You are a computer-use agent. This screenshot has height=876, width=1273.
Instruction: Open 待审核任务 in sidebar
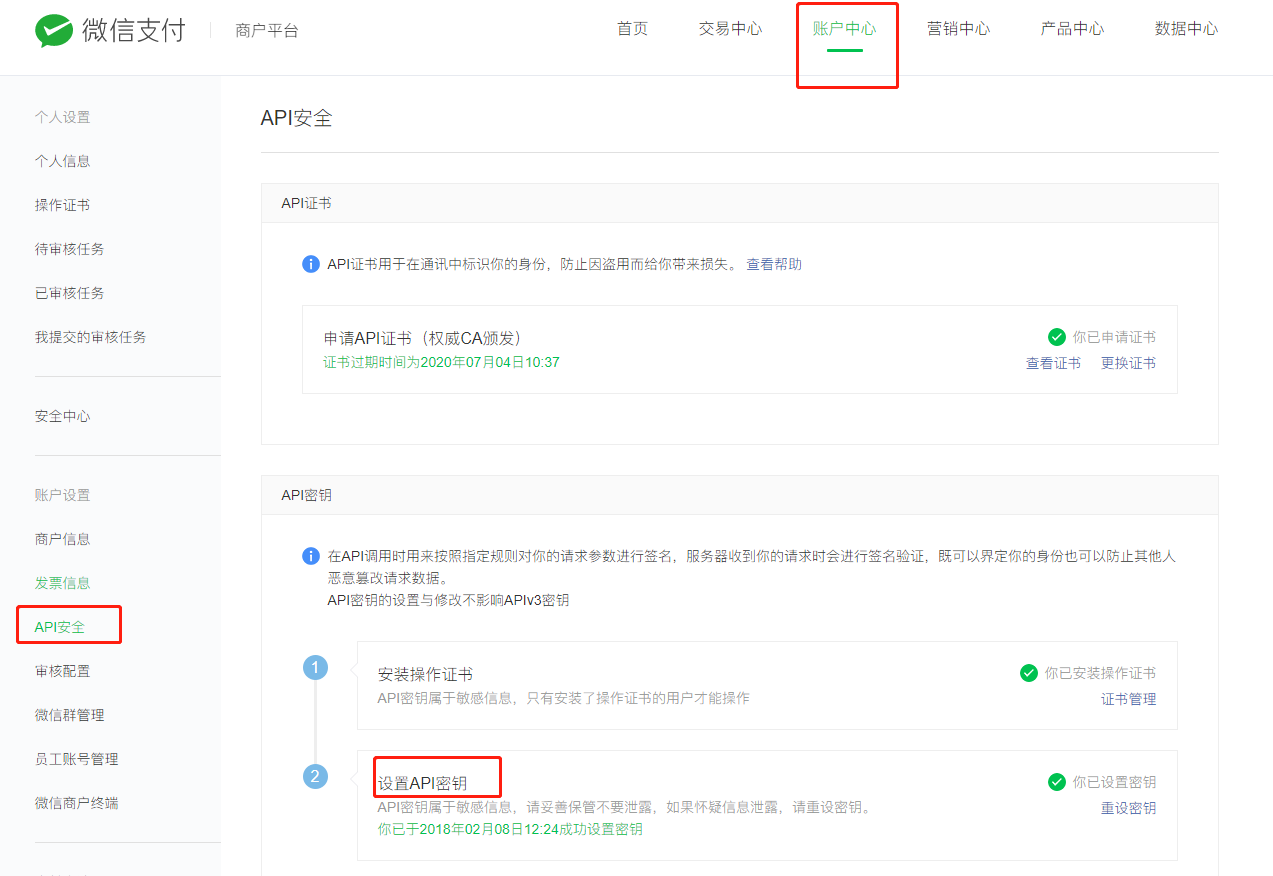coord(69,249)
